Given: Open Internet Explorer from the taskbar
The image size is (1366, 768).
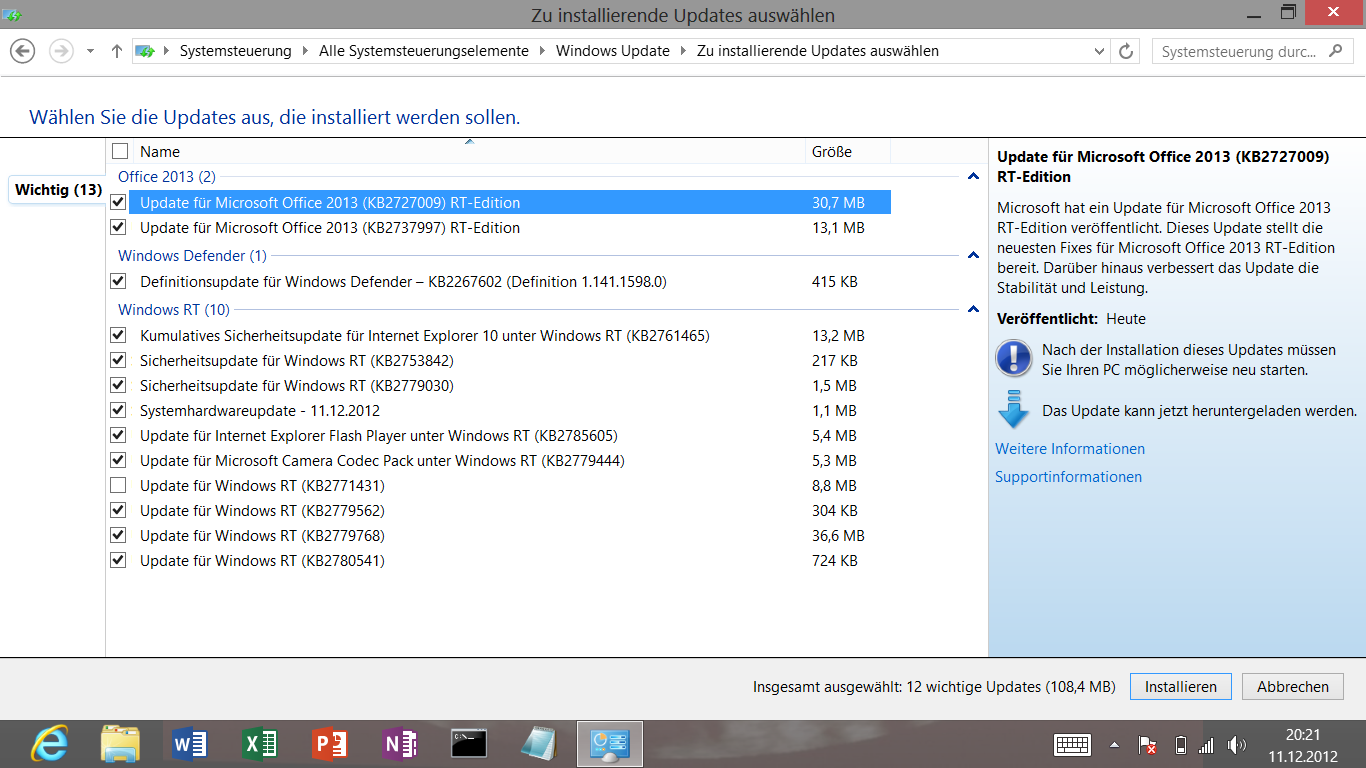Looking at the screenshot, I should tap(50, 744).
